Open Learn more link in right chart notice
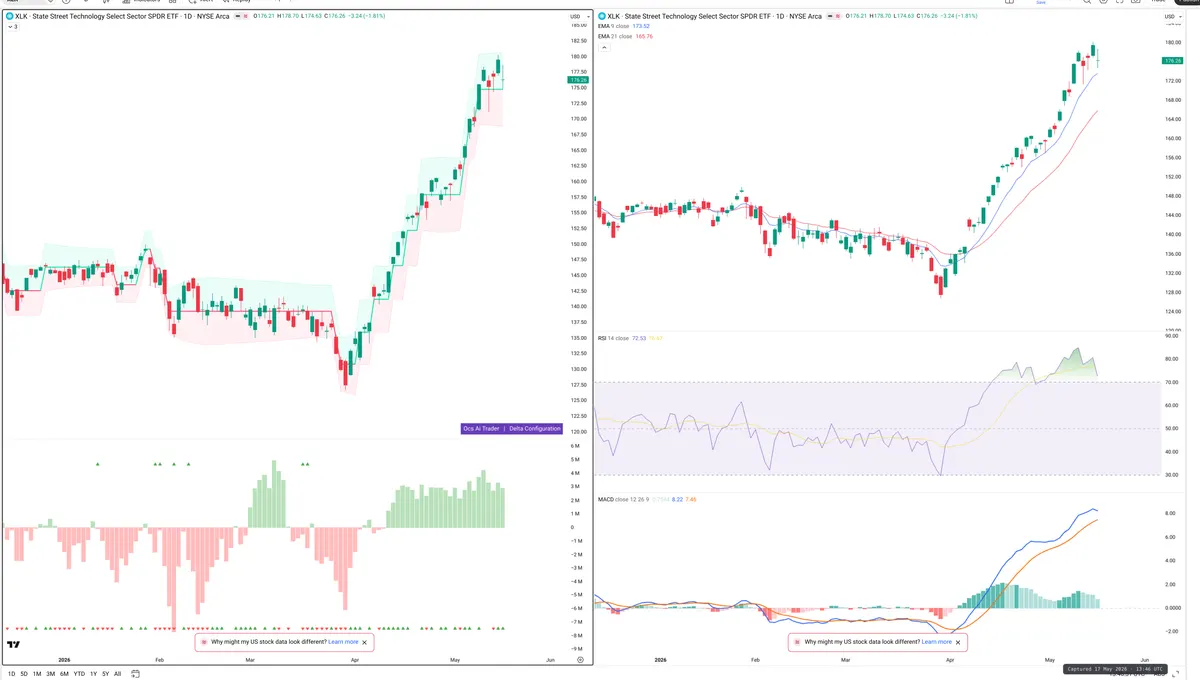This screenshot has width=1200, height=680. click(937, 642)
